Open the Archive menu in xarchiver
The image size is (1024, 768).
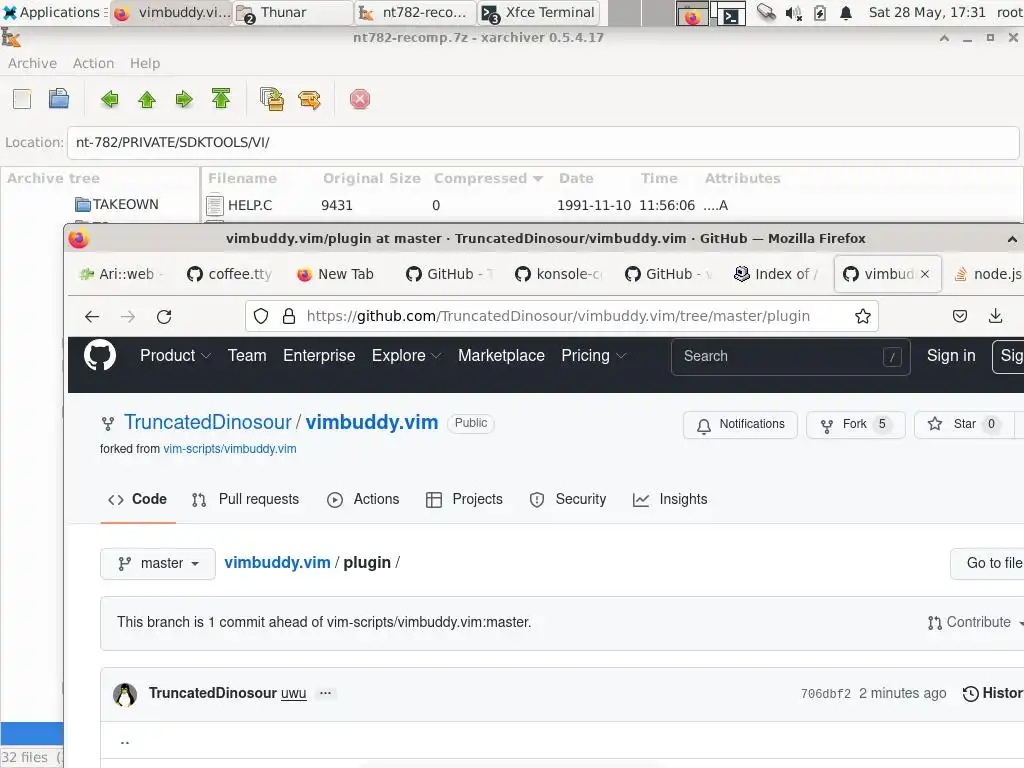tap(32, 63)
